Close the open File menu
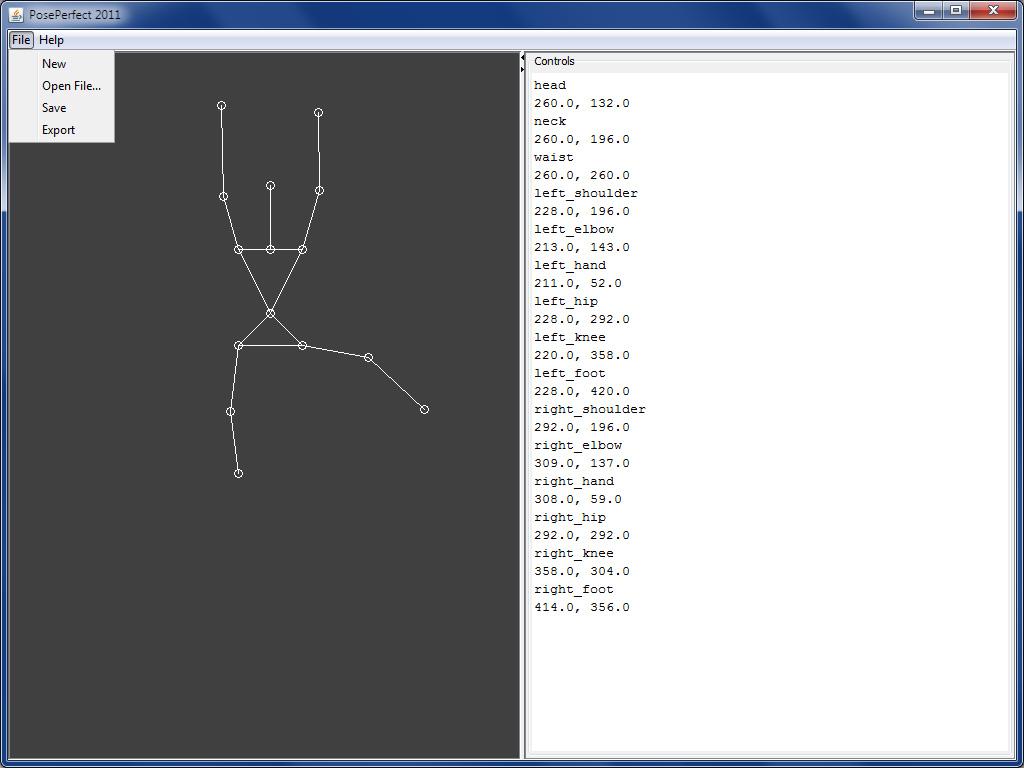This screenshot has width=1024, height=768. click(21, 40)
